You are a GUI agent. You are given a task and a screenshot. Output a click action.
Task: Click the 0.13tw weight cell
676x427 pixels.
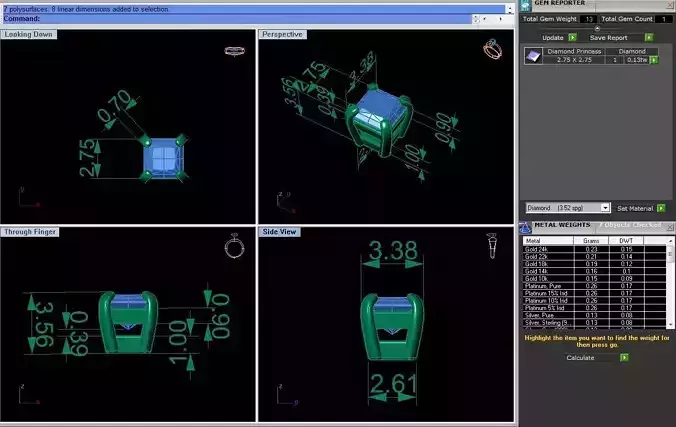pos(637,60)
